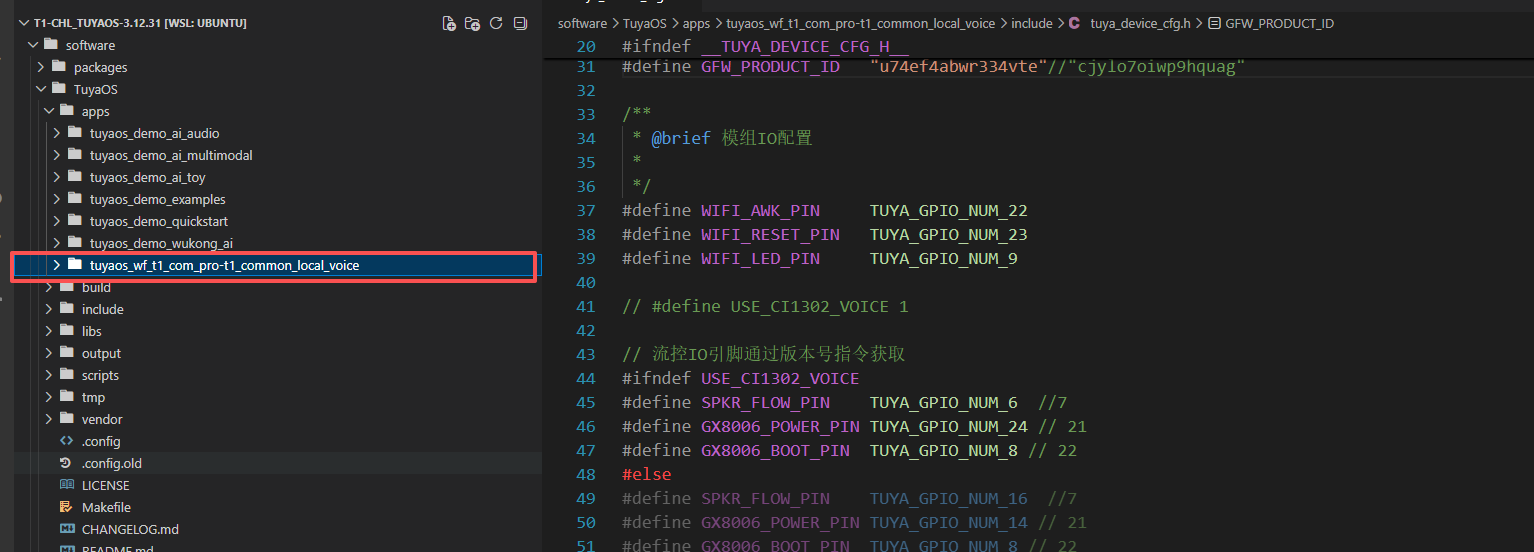Viewport: 1534px width, 552px height.
Task: Click folder icon beside output
Action: pos(67,353)
